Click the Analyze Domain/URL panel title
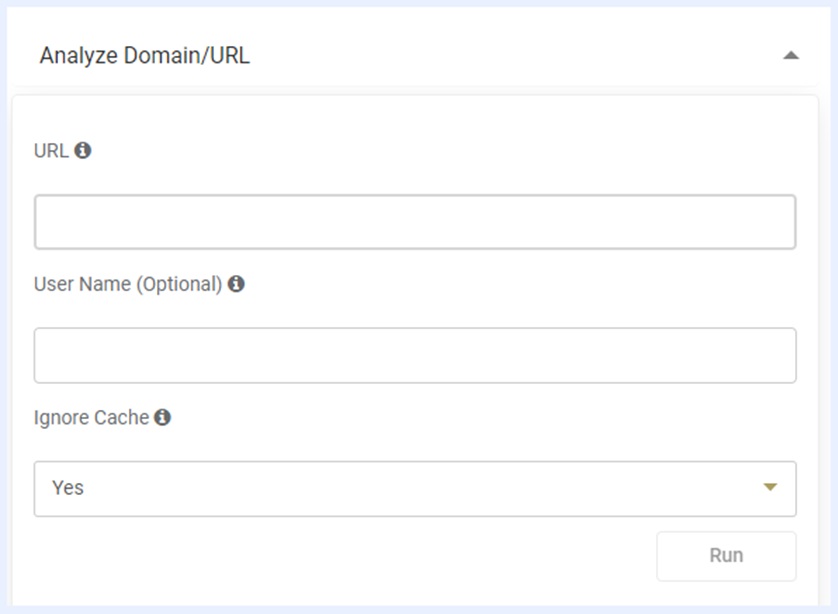The image size is (838, 614). tap(145, 56)
